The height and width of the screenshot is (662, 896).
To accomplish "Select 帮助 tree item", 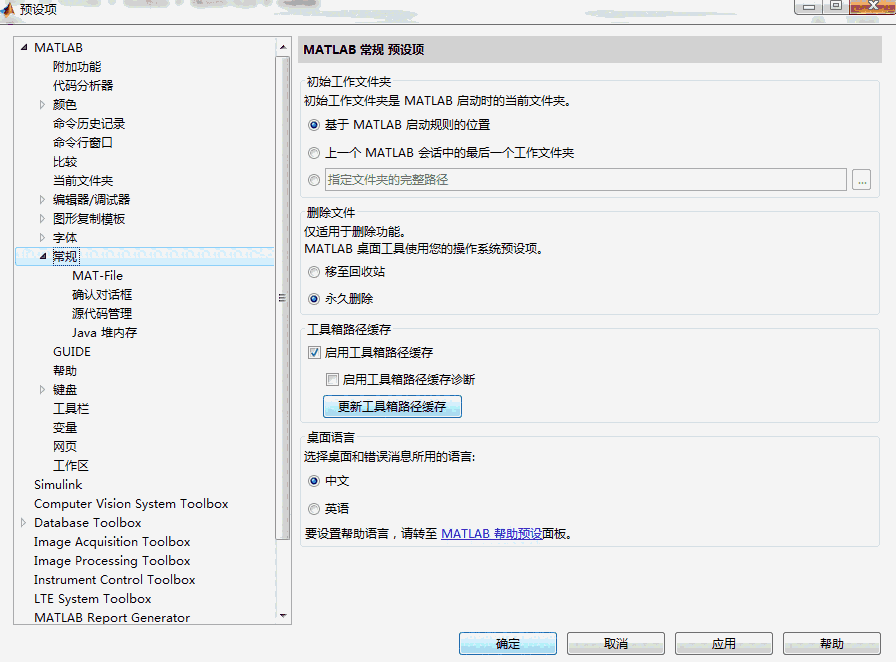I will click(65, 370).
